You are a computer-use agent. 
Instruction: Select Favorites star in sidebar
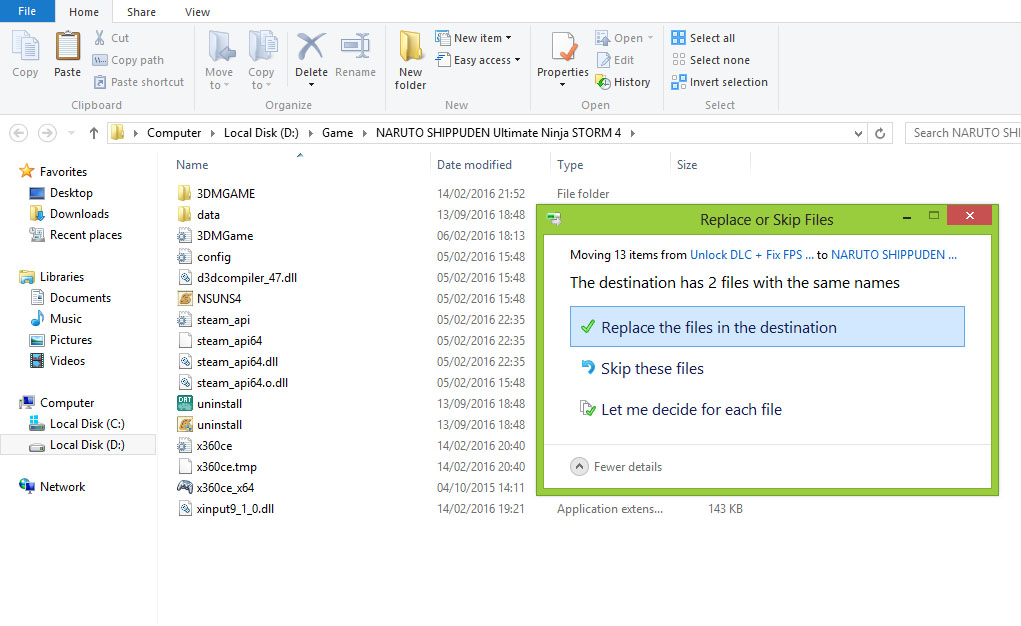[27, 171]
